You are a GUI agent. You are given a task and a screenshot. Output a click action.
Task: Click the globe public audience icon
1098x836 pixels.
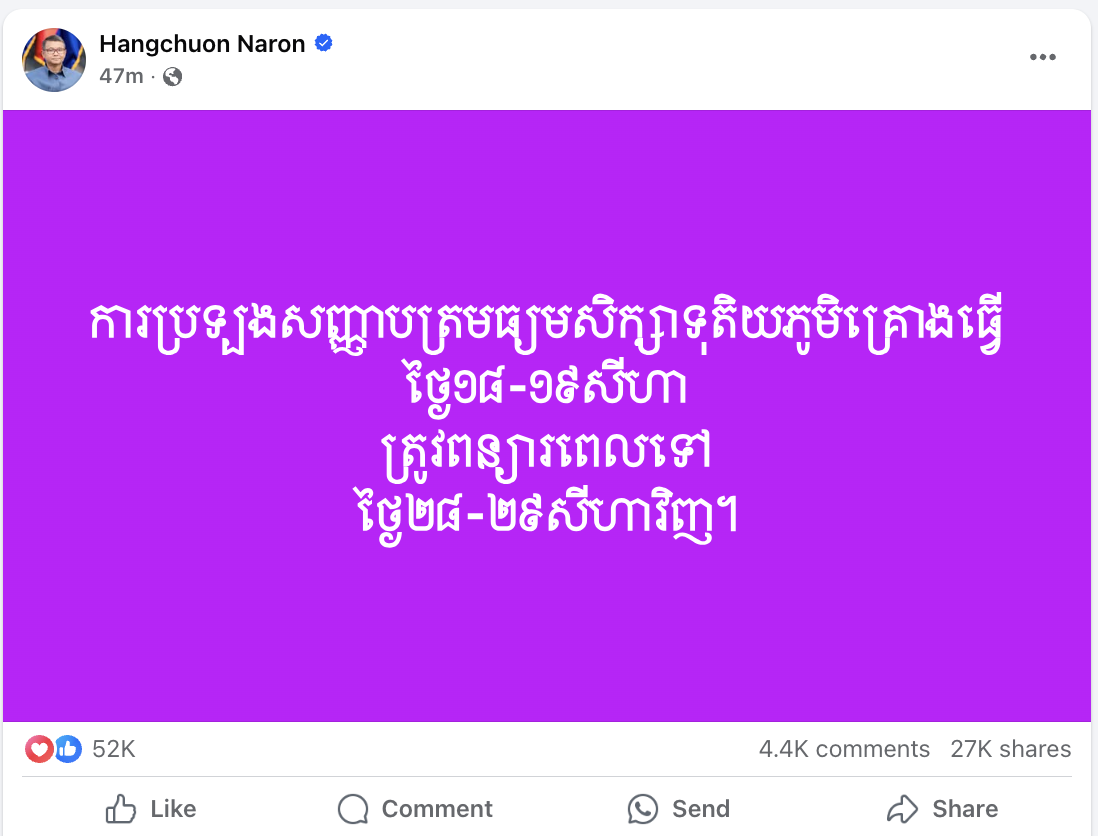[173, 76]
